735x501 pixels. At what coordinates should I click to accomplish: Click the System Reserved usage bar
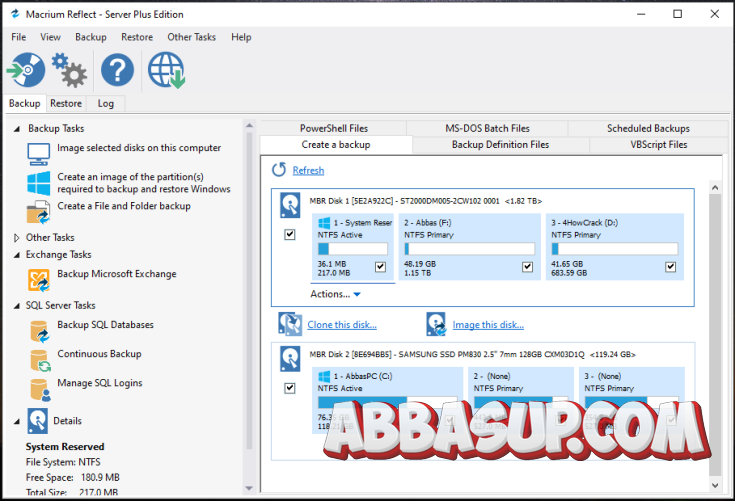352,248
